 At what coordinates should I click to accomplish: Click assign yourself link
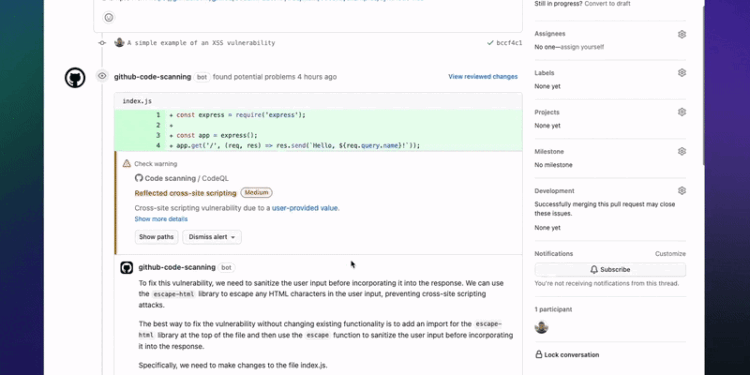[x=582, y=47]
